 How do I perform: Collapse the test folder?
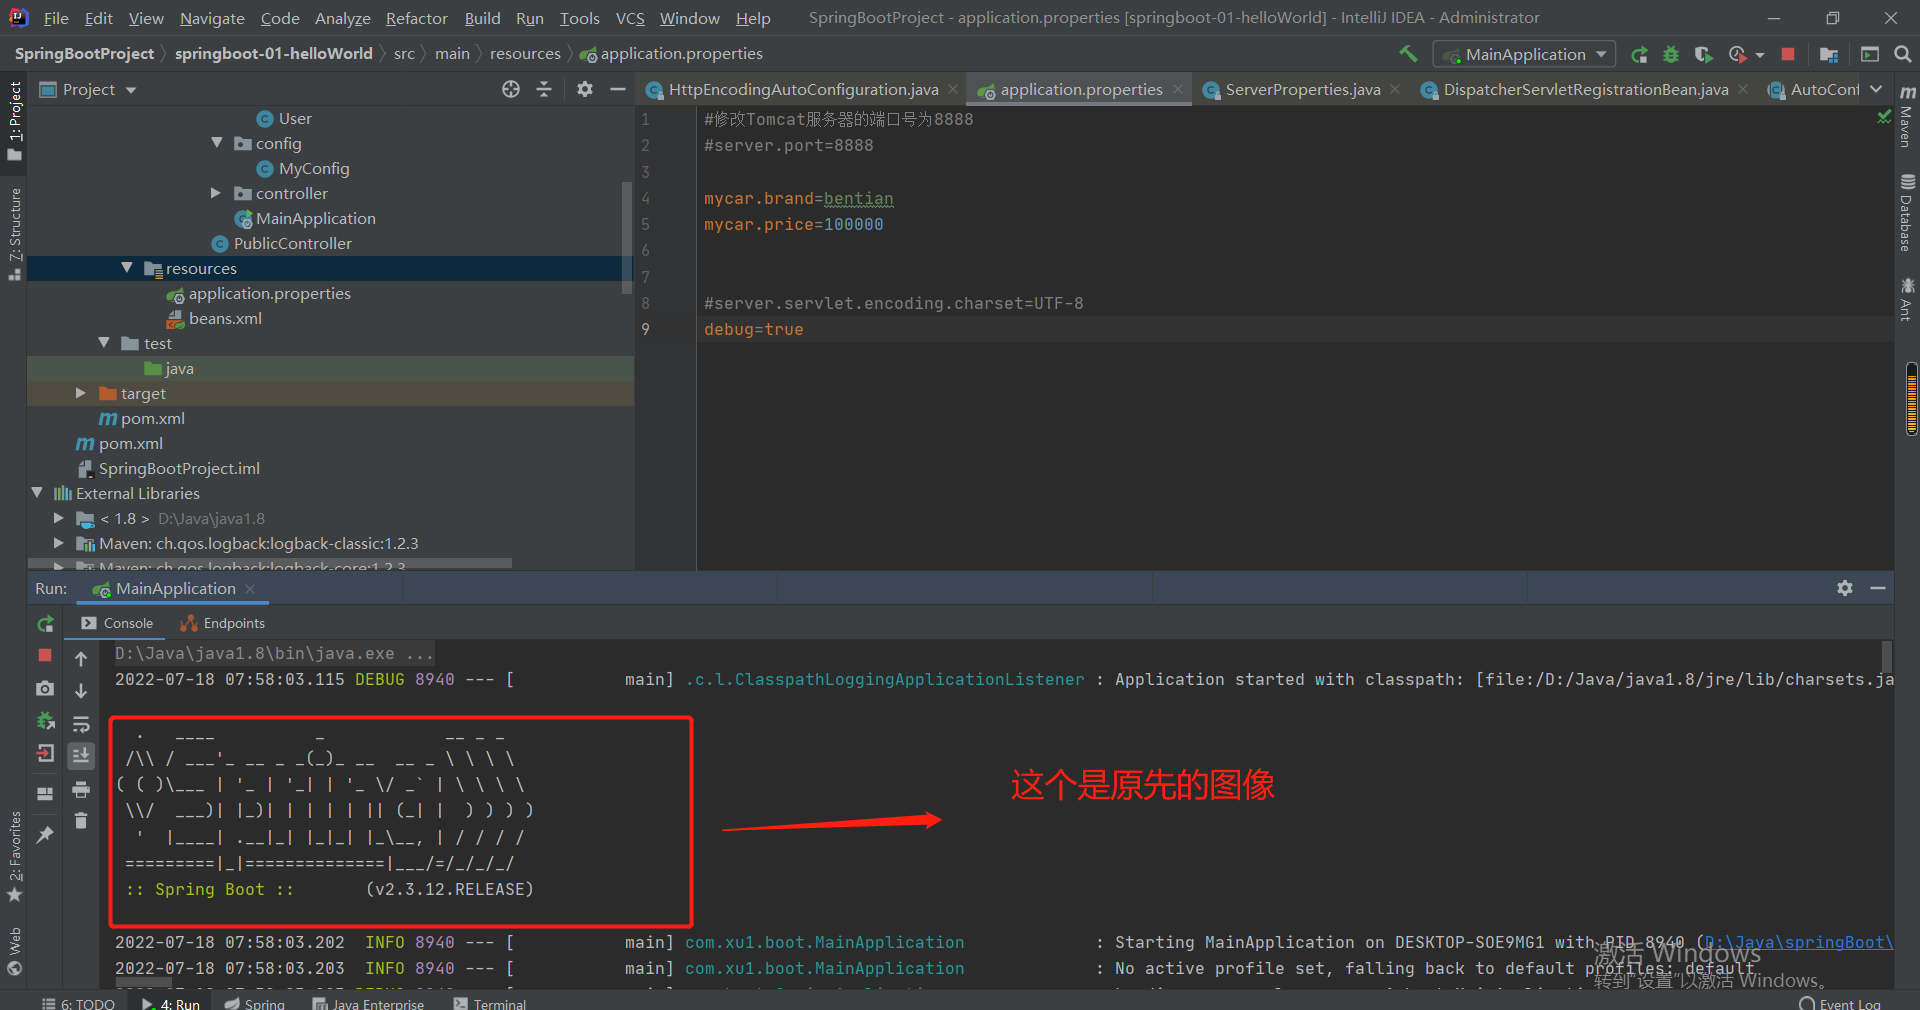pos(105,343)
